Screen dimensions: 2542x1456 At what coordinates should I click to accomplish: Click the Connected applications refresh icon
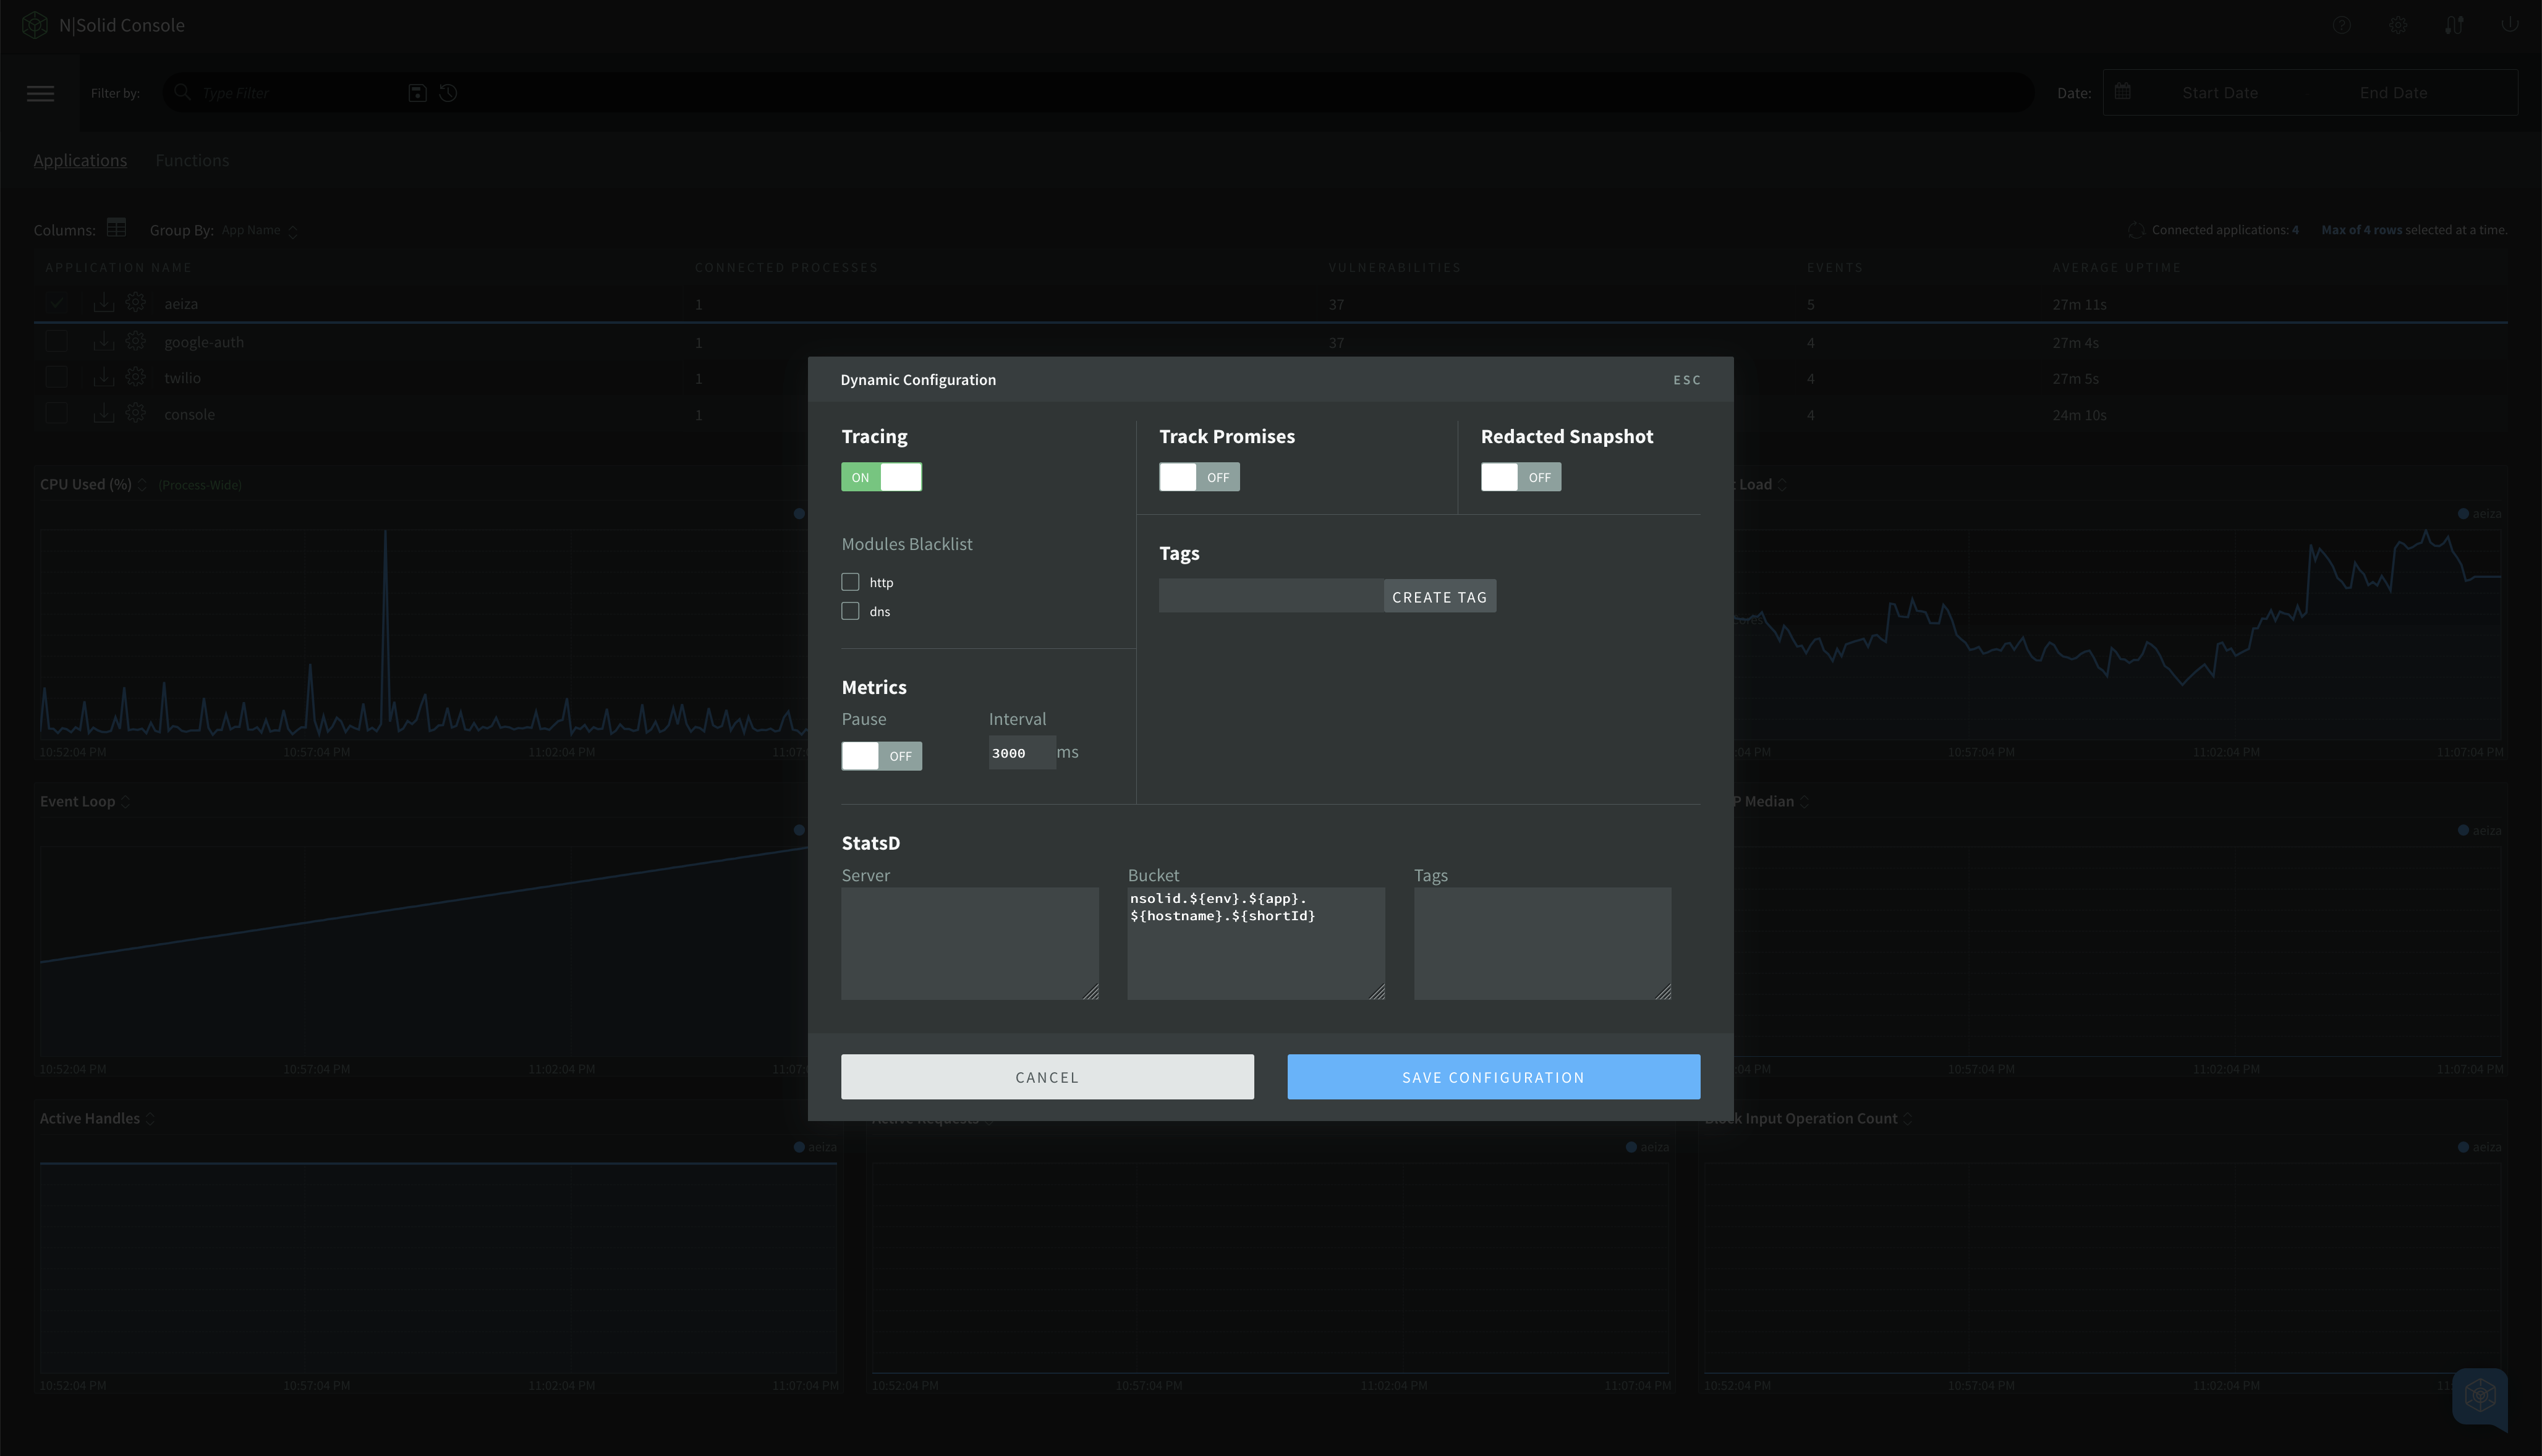(x=2136, y=230)
